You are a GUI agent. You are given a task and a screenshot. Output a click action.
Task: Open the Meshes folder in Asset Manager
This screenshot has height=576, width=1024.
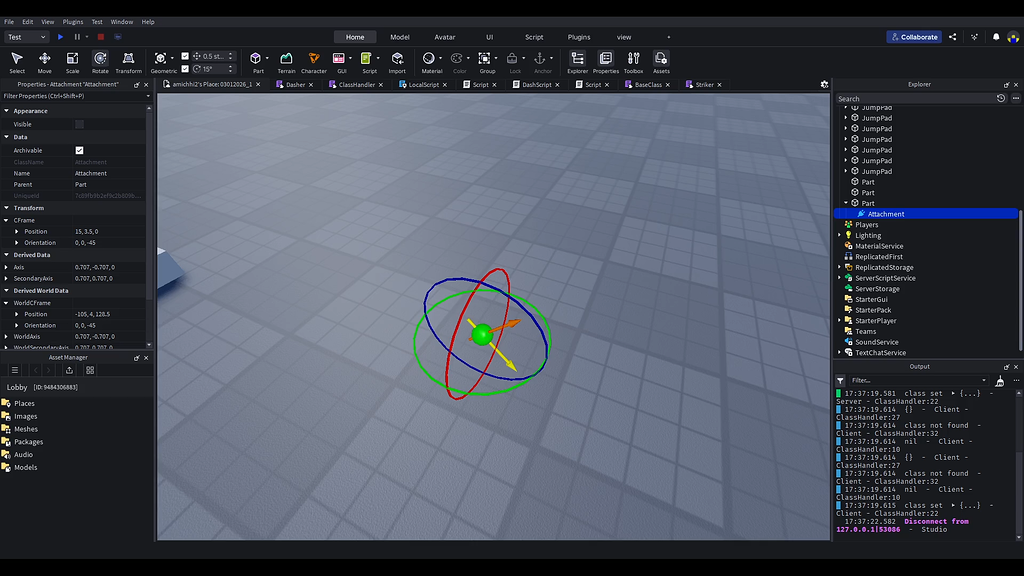pyautogui.click(x=25, y=429)
